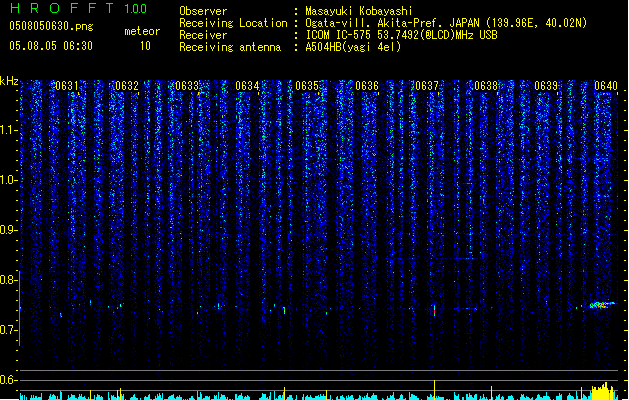Click the date text 05.08.05 06:30
The width and height of the screenshot is (629, 400).
pos(51,46)
